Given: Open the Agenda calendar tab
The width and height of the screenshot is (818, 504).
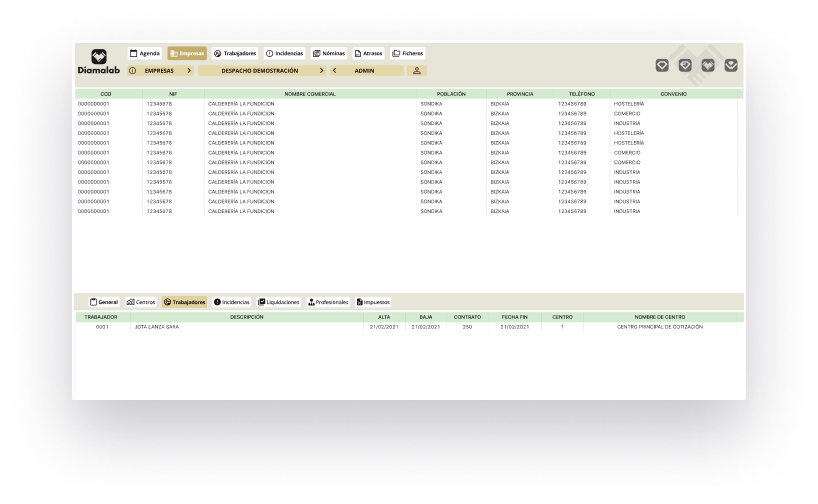Looking at the screenshot, I should pyautogui.click(x=145, y=53).
